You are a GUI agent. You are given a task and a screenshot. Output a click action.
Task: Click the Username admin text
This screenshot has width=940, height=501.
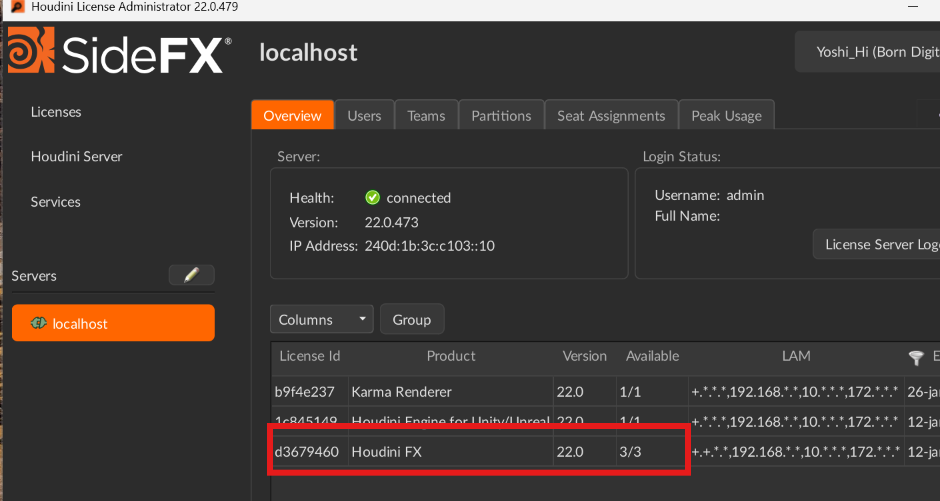pyautogui.click(x=709, y=195)
